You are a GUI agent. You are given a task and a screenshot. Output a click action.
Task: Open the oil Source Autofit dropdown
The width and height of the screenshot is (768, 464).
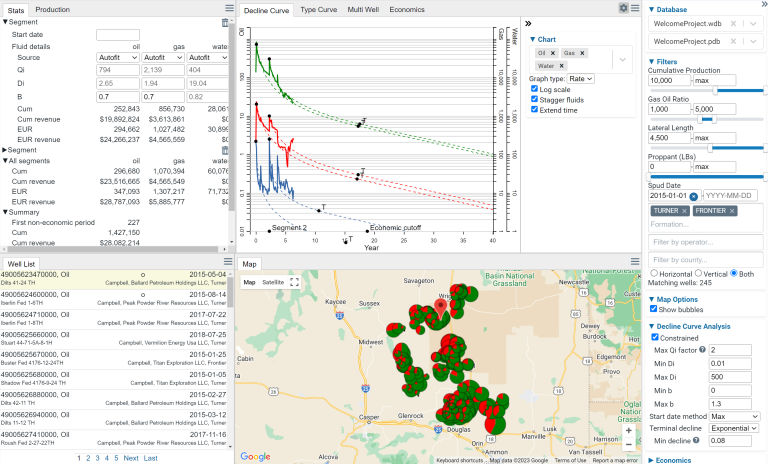[118, 57]
